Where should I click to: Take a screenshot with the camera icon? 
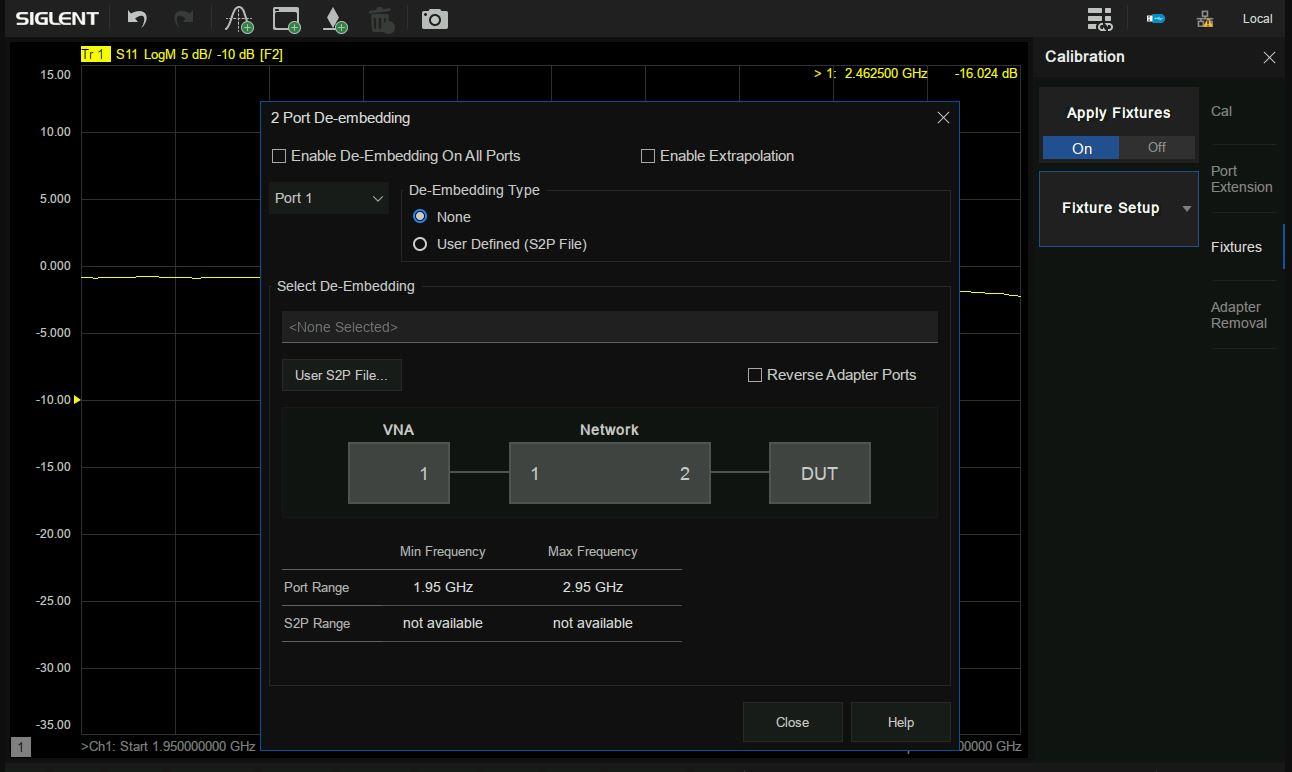click(x=434, y=19)
